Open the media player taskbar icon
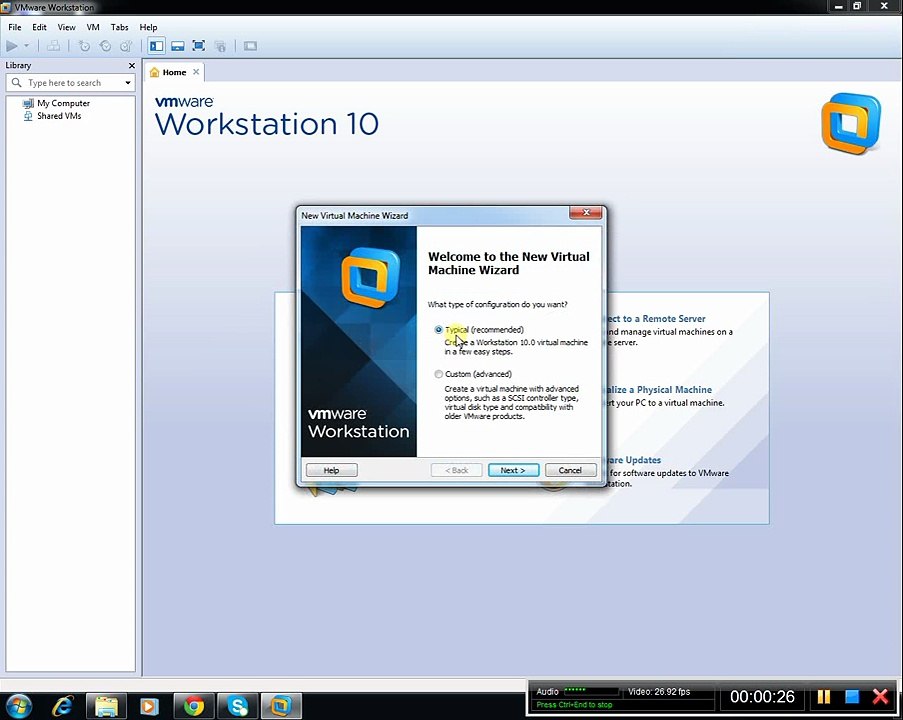The width and height of the screenshot is (903, 720). point(149,706)
